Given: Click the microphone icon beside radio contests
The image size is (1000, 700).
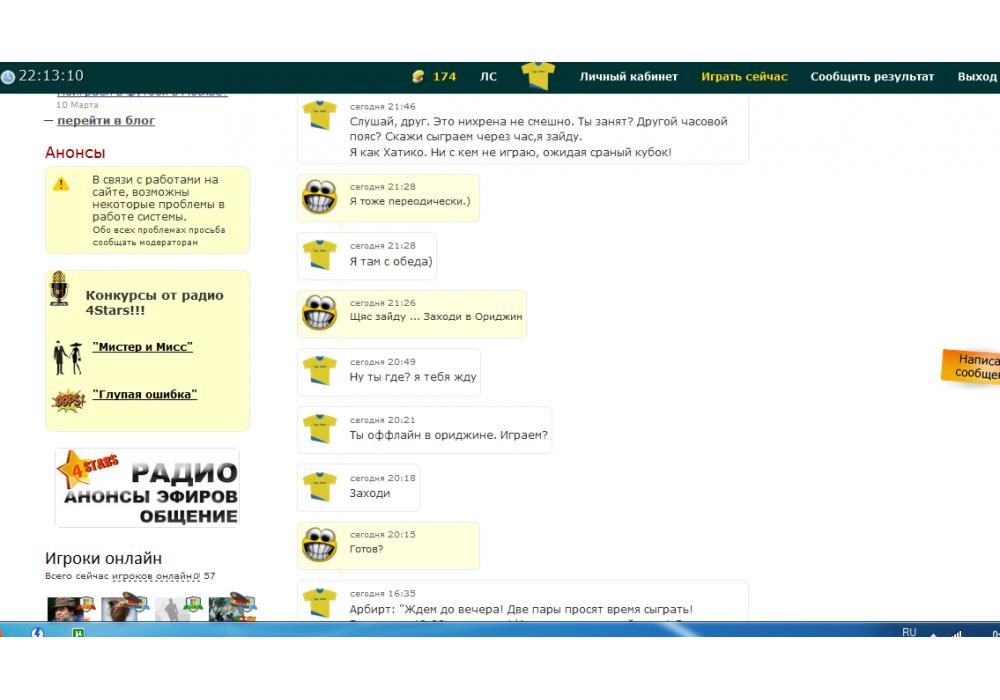Looking at the screenshot, I should 59,289.
